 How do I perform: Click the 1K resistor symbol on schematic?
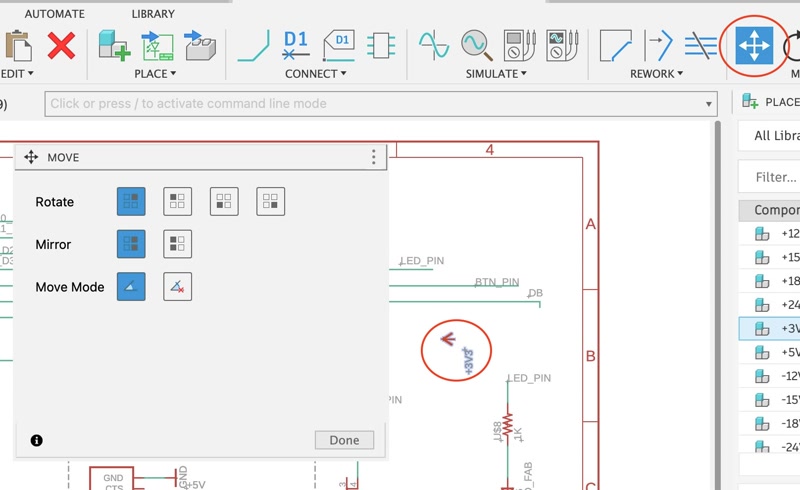(508, 426)
